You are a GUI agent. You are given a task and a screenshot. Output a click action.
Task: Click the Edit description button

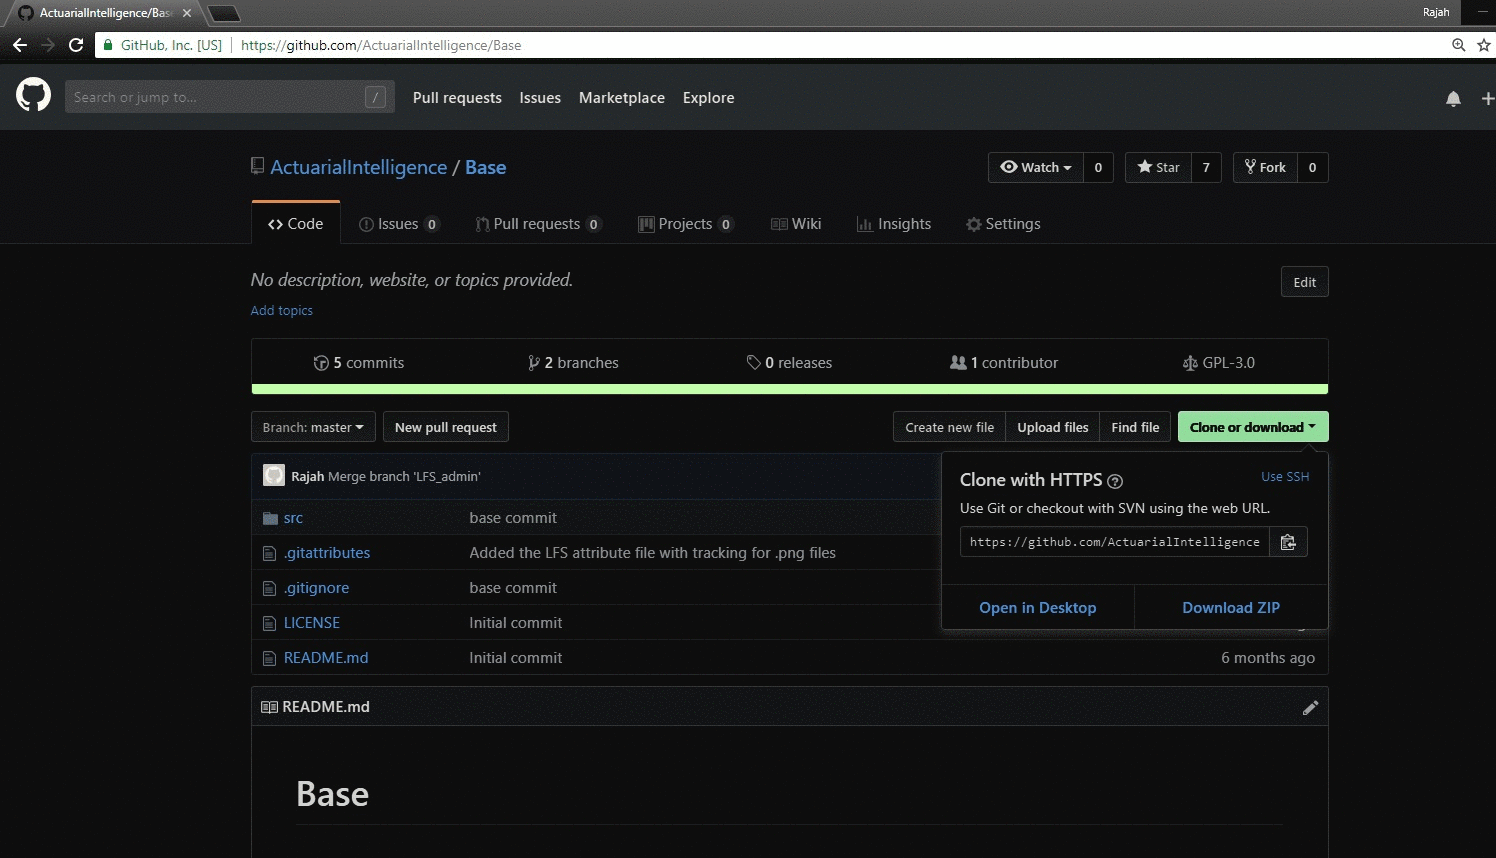[x=1305, y=282]
